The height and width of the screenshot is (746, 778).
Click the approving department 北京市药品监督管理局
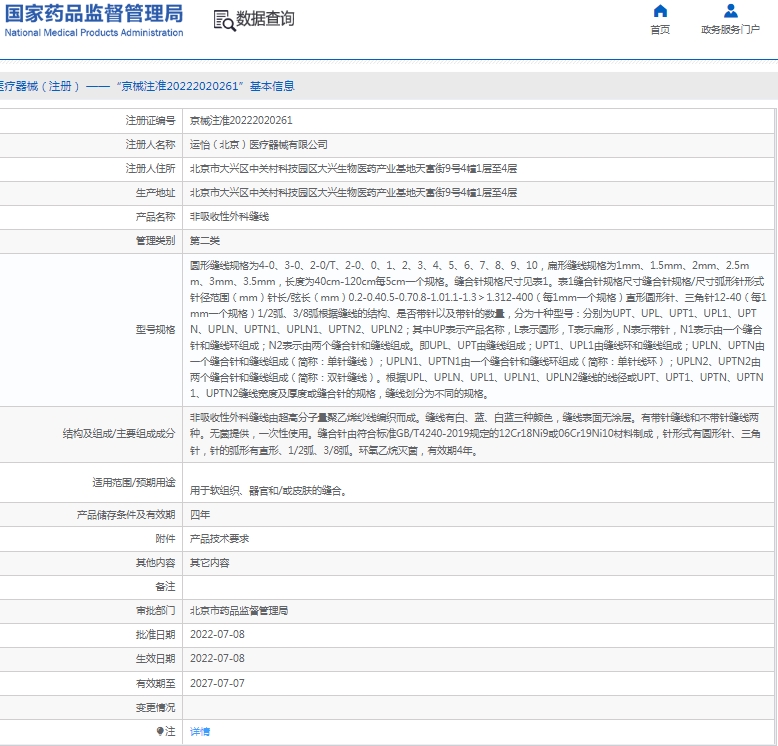(x=239, y=611)
